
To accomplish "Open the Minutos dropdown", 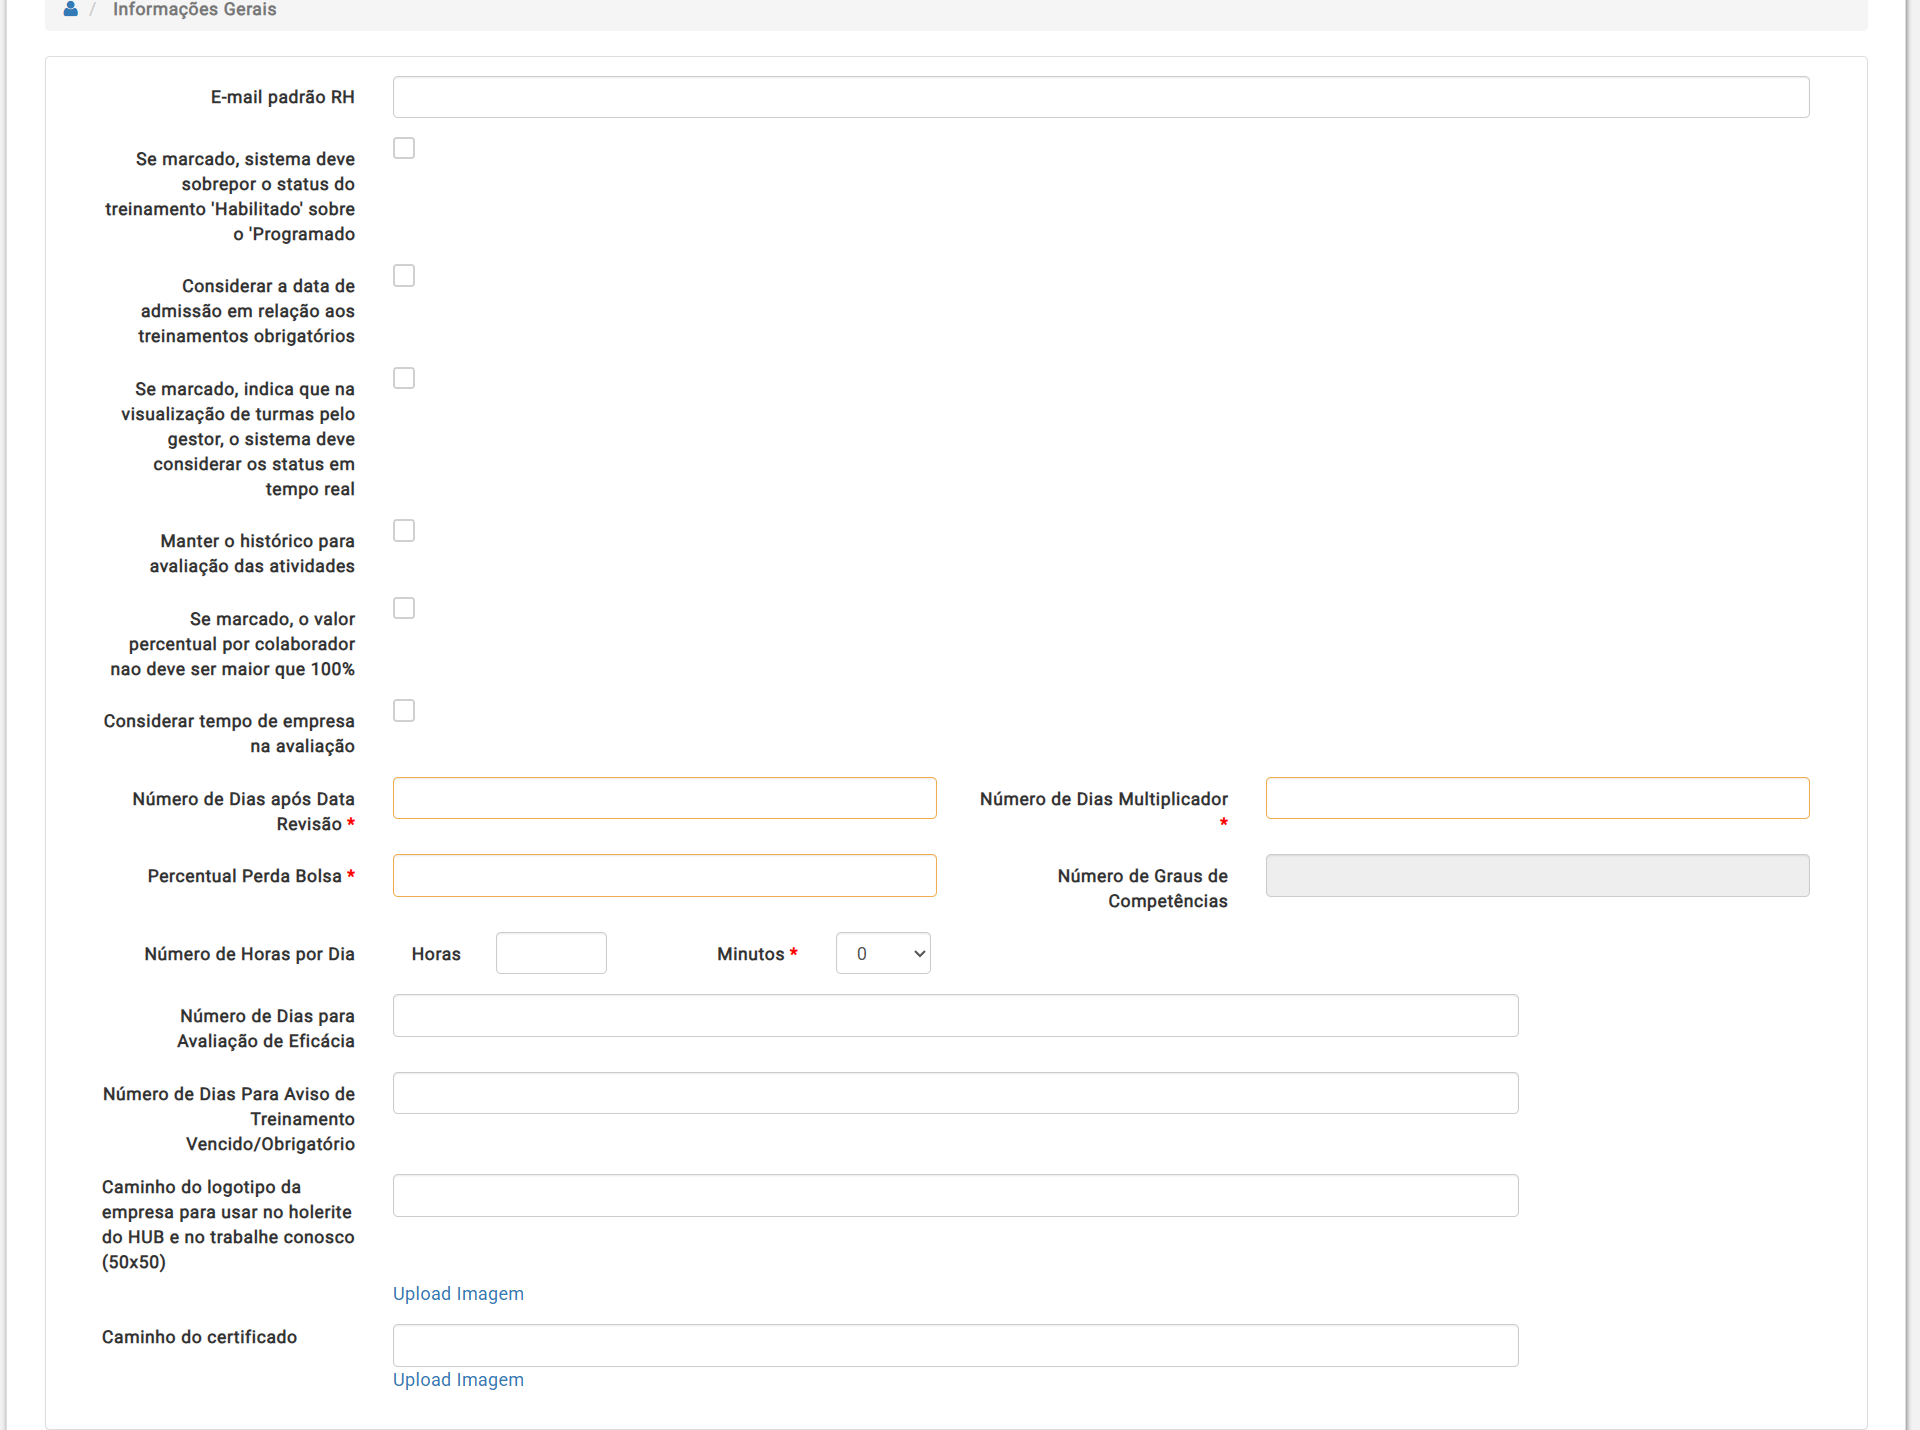I will tap(883, 953).
